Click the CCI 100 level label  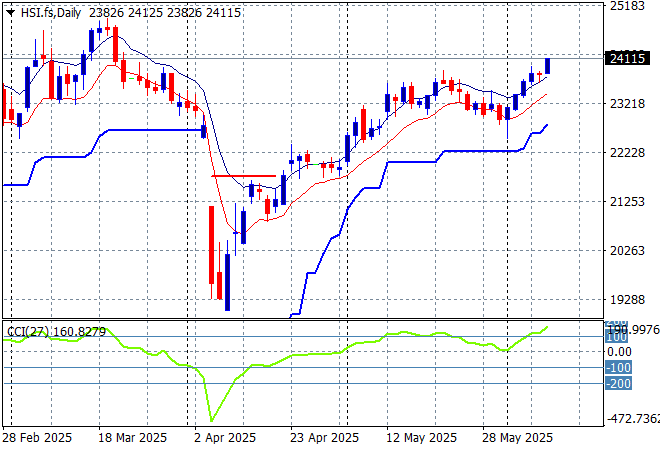(617, 337)
